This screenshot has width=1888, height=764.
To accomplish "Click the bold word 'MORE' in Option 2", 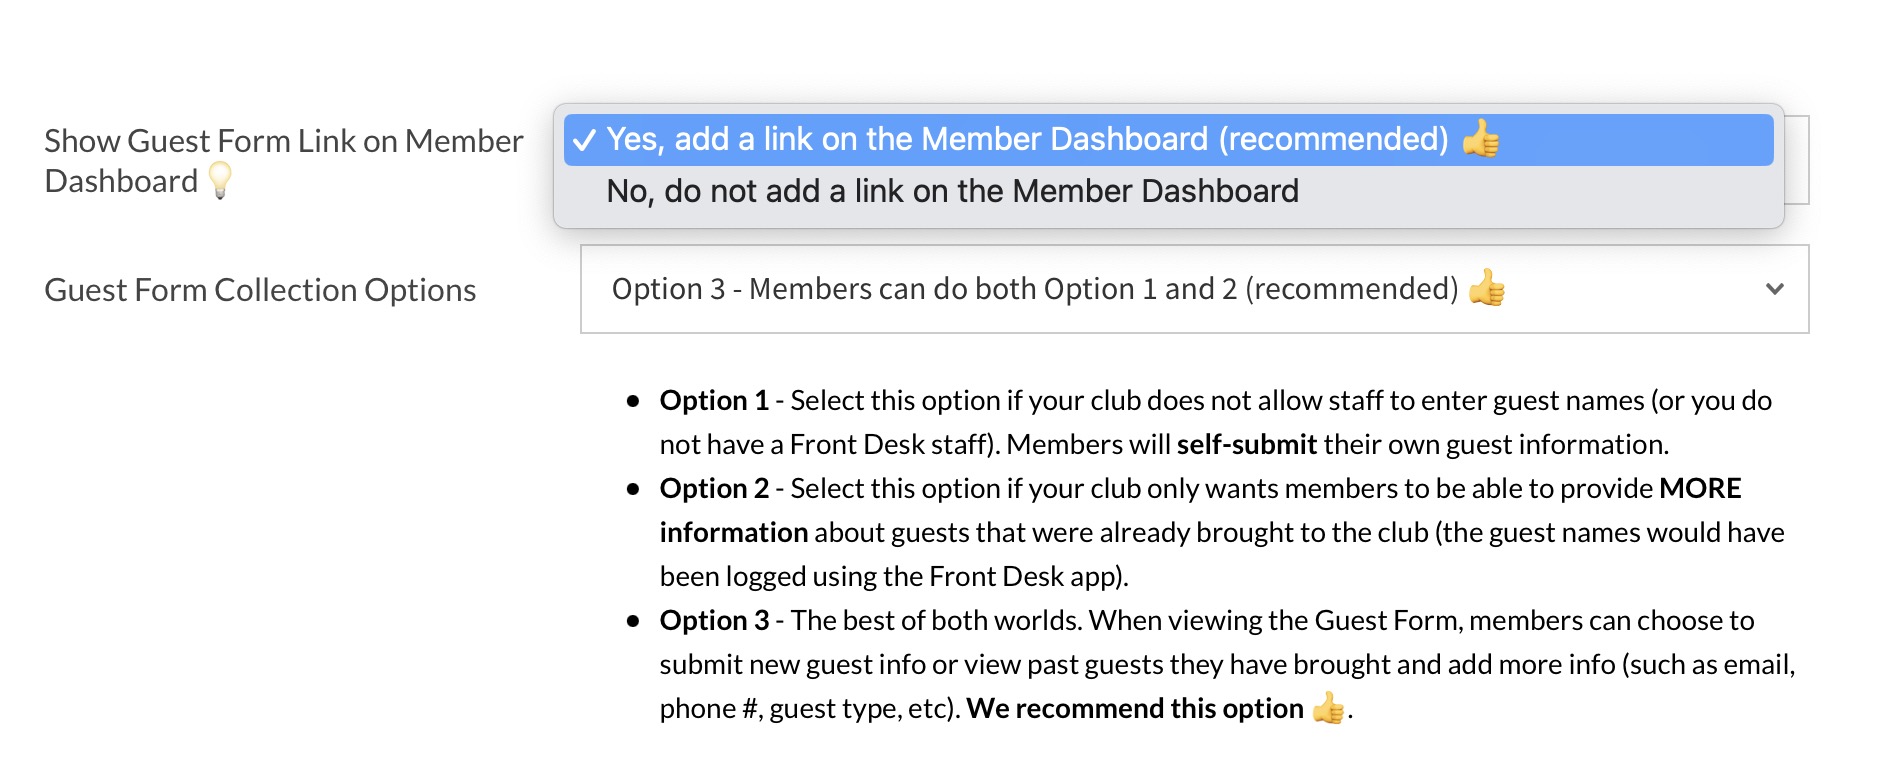I will (x=1700, y=489).
